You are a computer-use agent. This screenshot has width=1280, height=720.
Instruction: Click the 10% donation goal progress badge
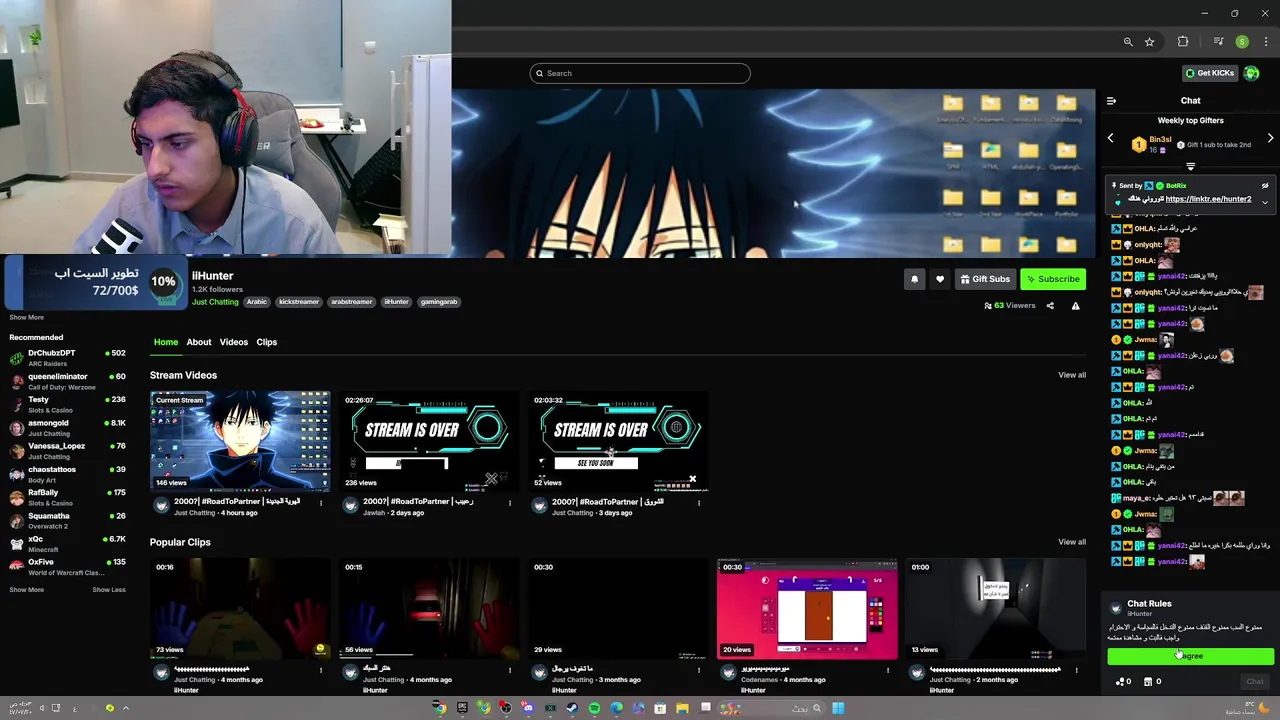coord(163,282)
